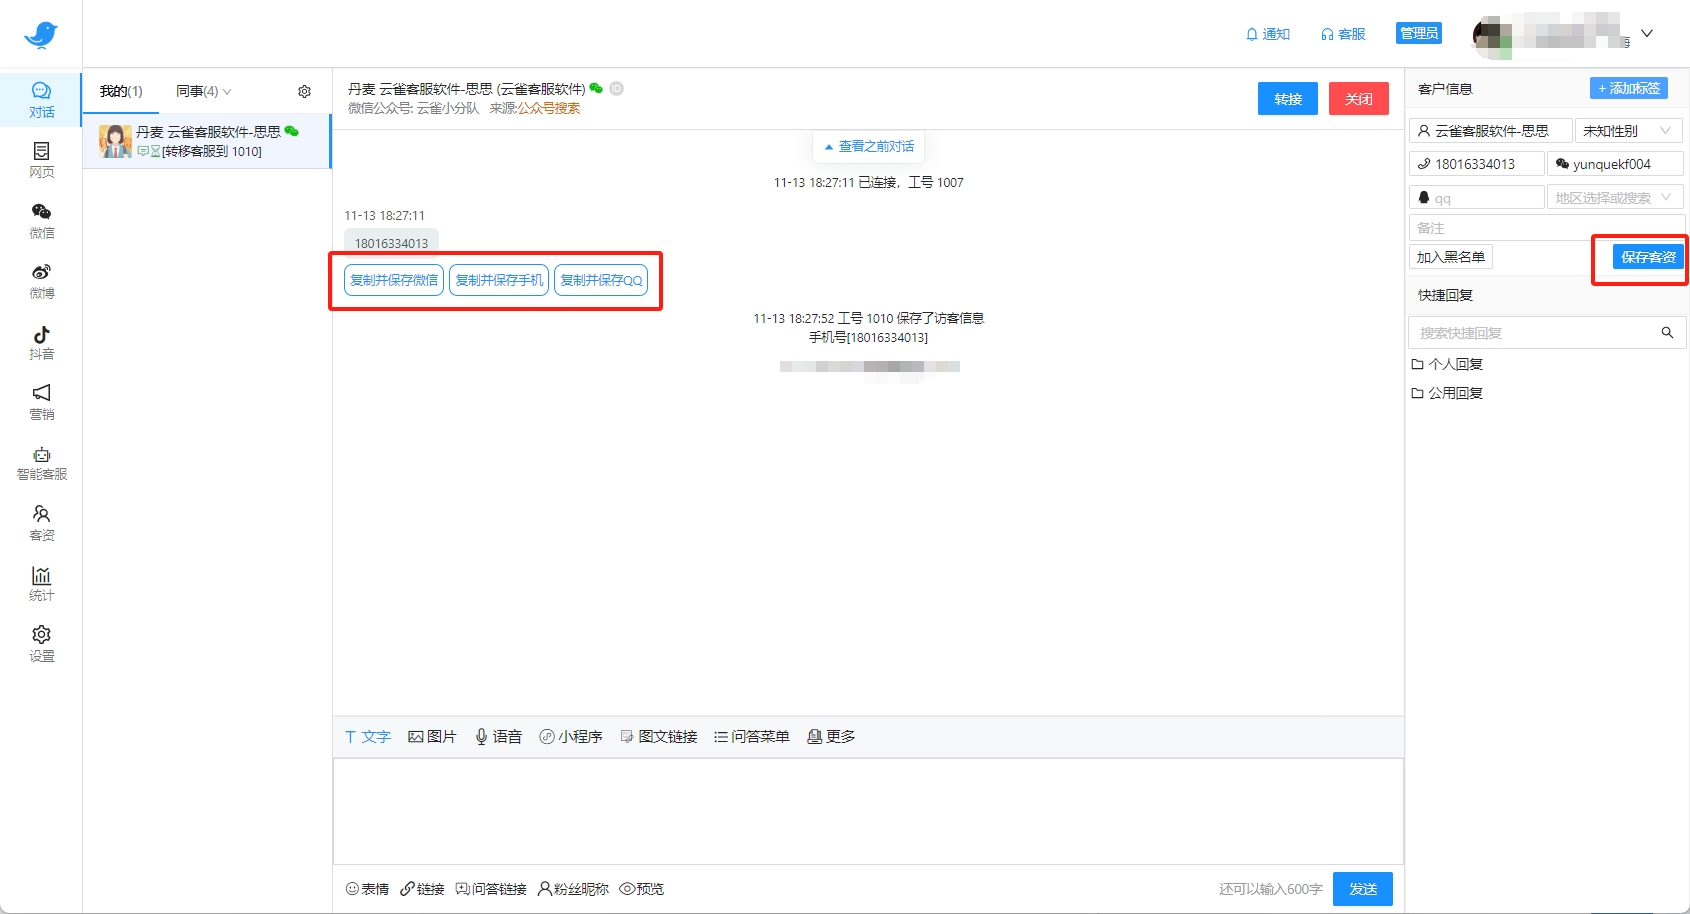Expand the 同事(4) colleagues dropdown
This screenshot has width=1690, height=914.
pyautogui.click(x=204, y=92)
